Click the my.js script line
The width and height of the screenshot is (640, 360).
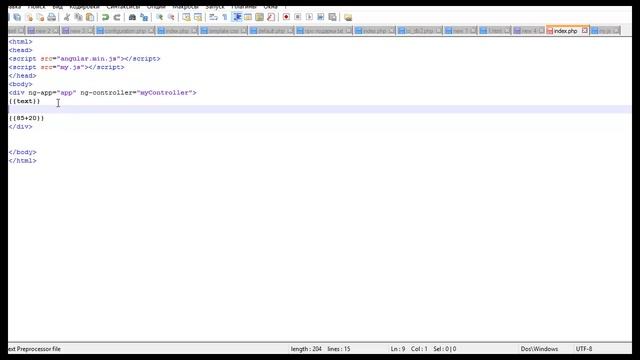coord(67,67)
